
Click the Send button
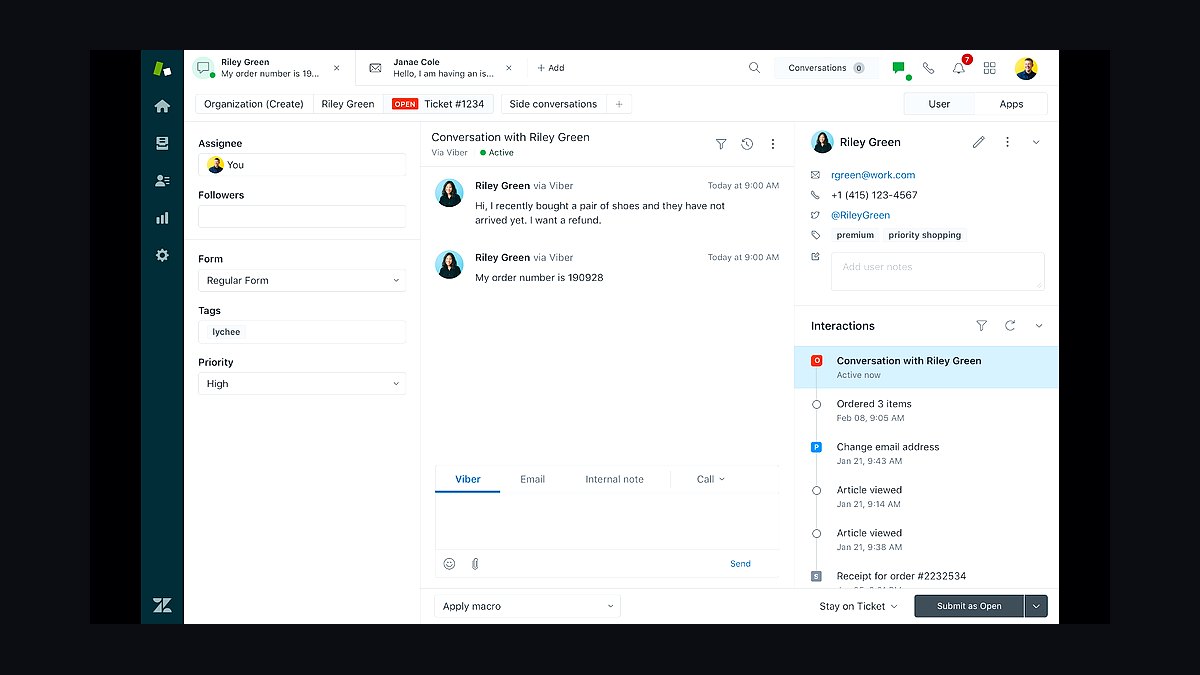click(740, 564)
